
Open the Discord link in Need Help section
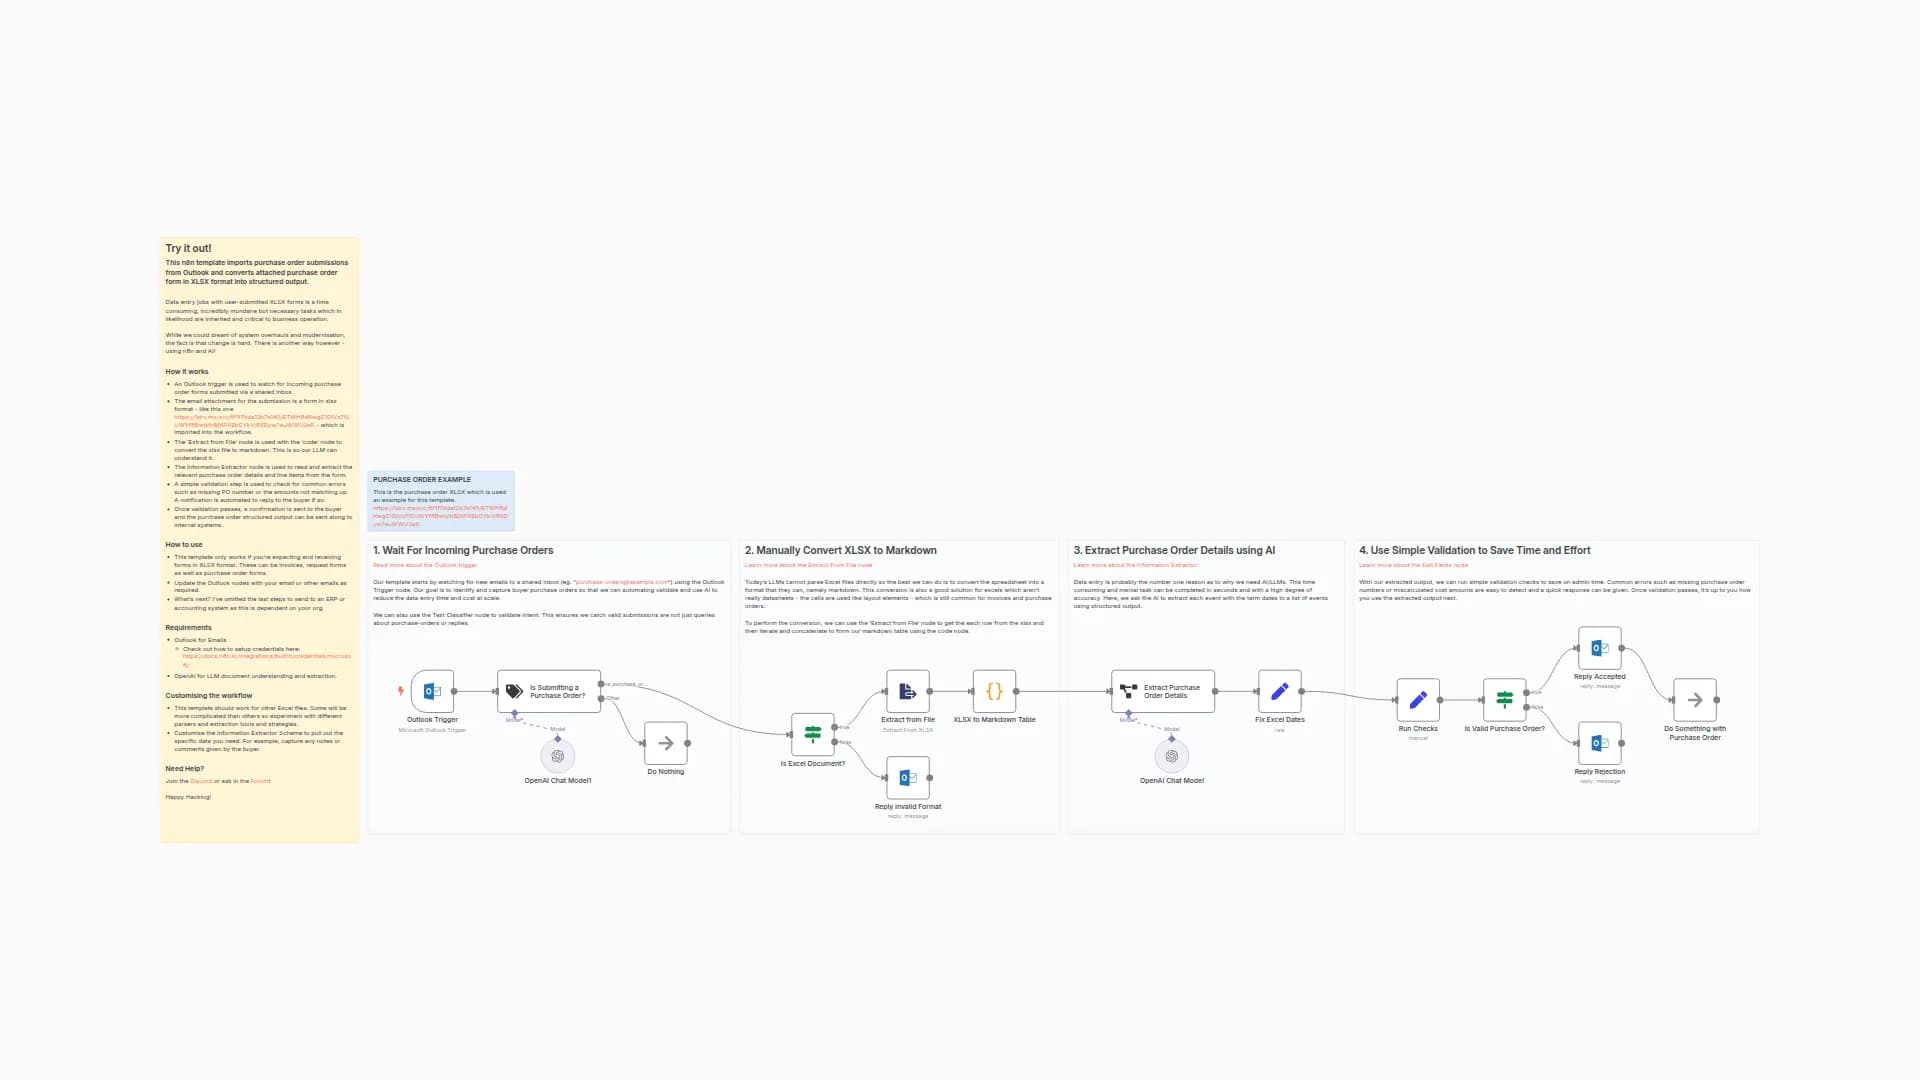tap(201, 781)
